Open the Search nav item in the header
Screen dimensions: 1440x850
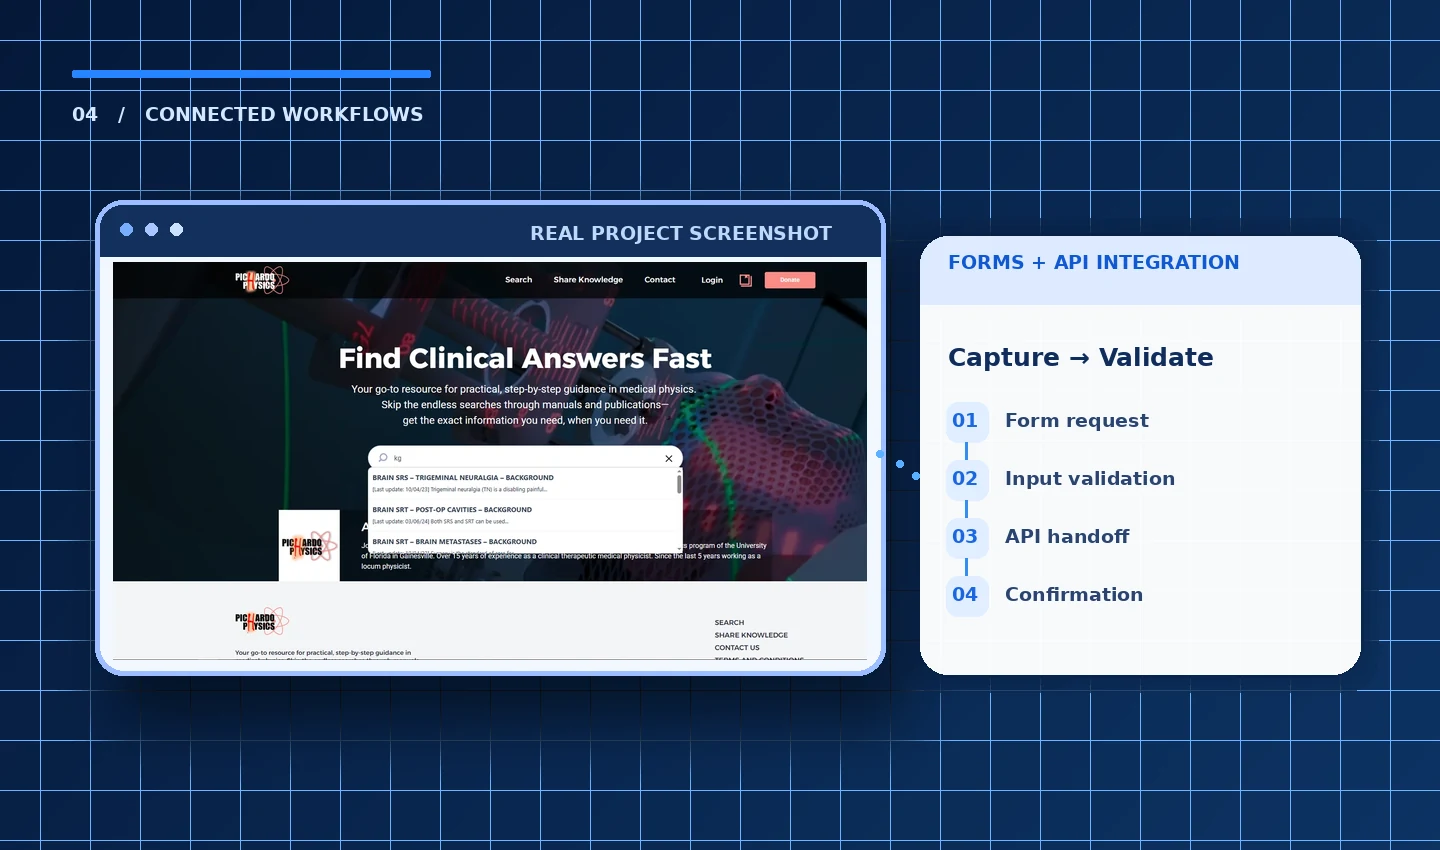(518, 280)
